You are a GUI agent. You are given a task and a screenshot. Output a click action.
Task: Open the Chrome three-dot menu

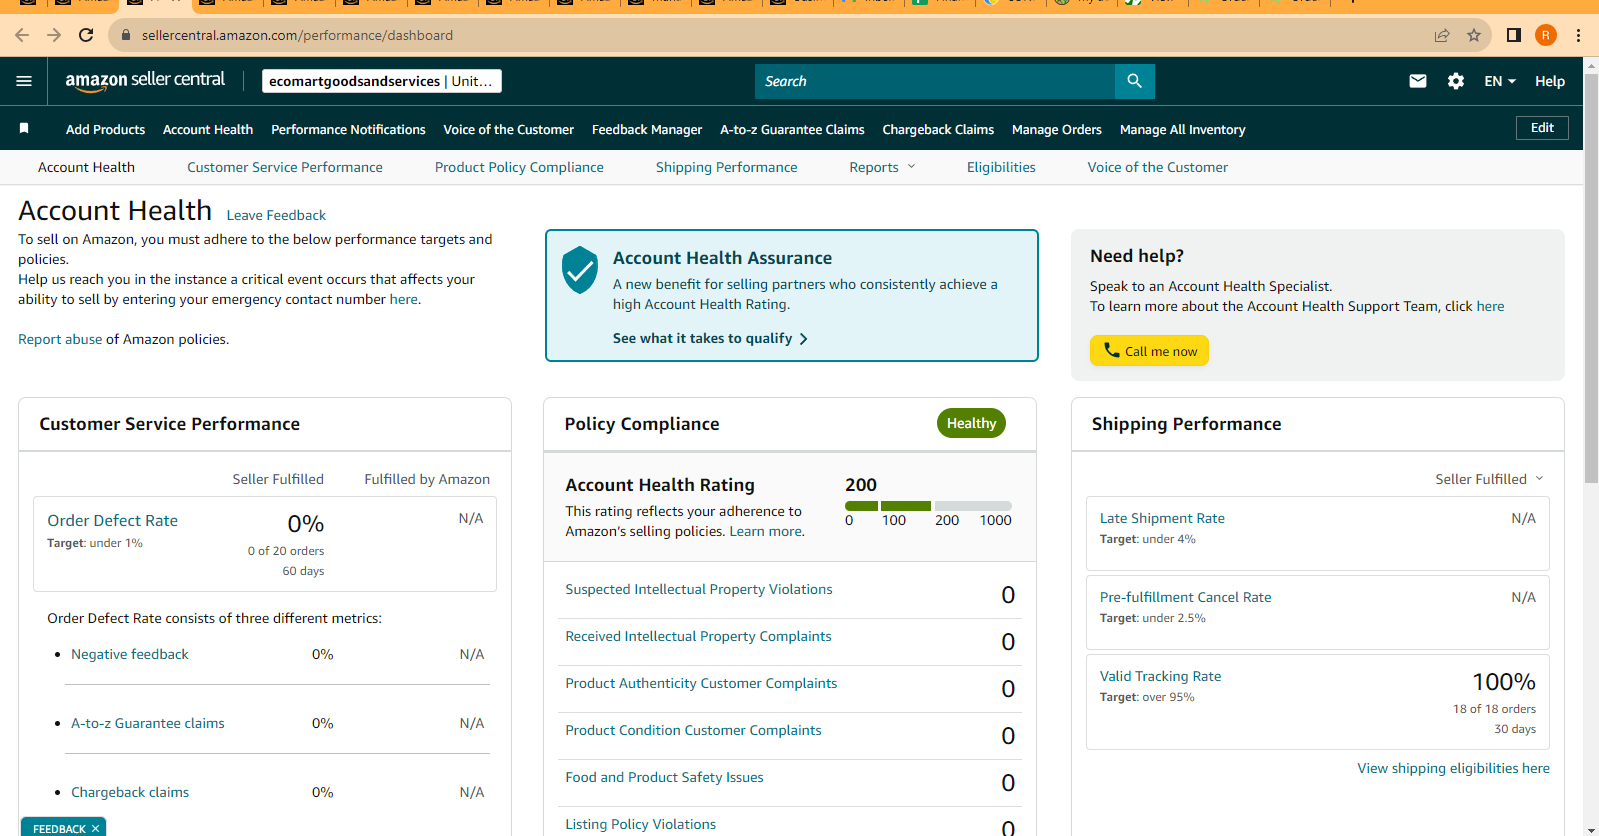coord(1578,35)
